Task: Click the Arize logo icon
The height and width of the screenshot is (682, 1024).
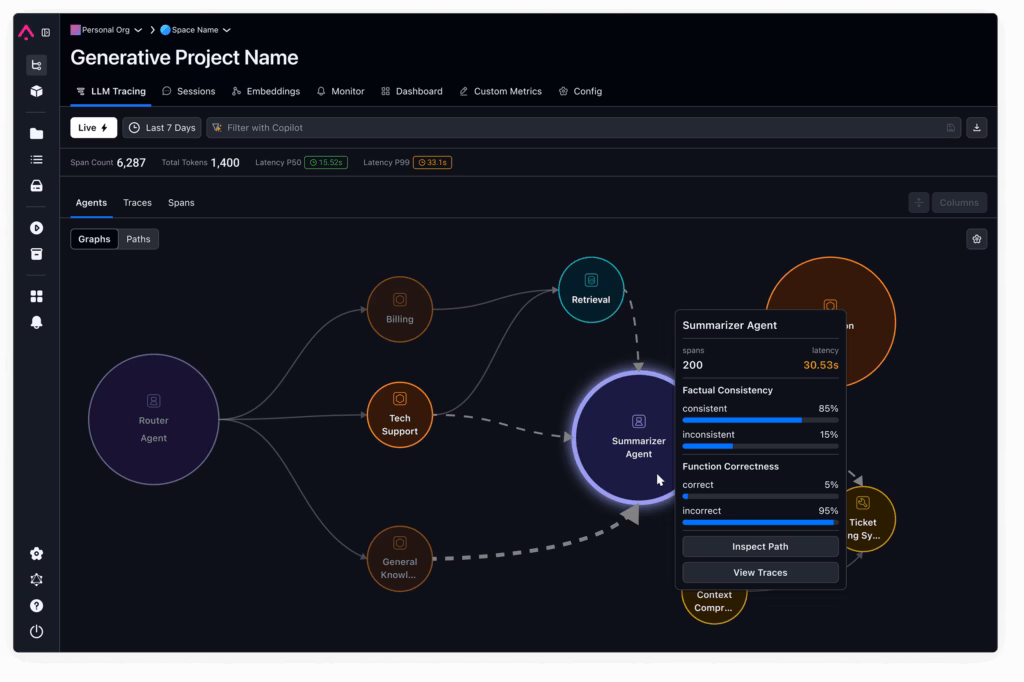Action: tap(26, 32)
